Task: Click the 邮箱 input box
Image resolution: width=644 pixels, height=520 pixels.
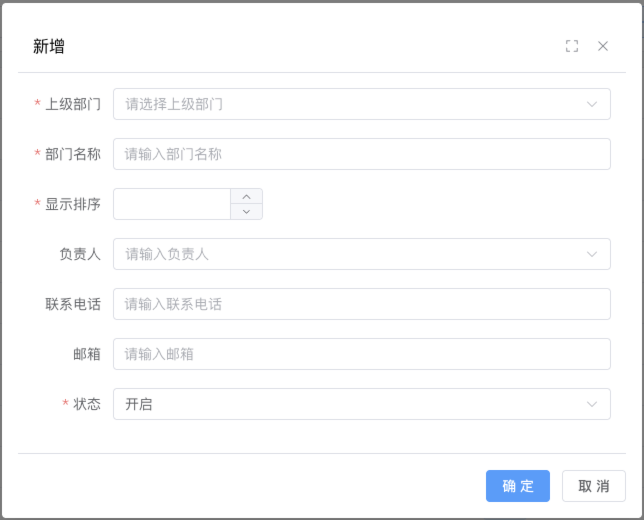Action: pyautogui.click(x=361, y=354)
